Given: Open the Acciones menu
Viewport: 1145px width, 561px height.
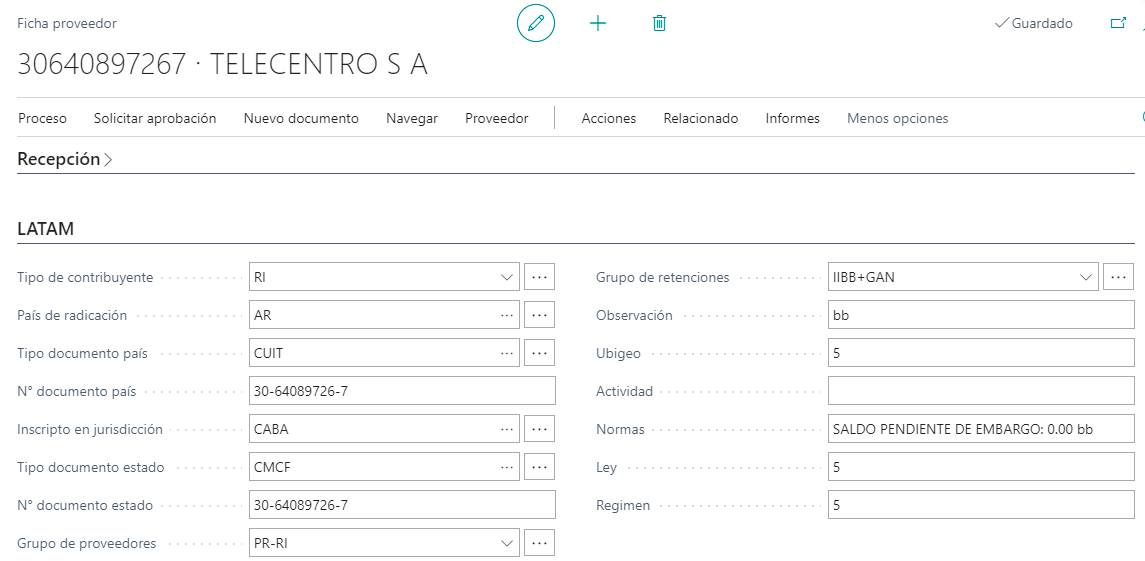Looking at the screenshot, I should [608, 118].
